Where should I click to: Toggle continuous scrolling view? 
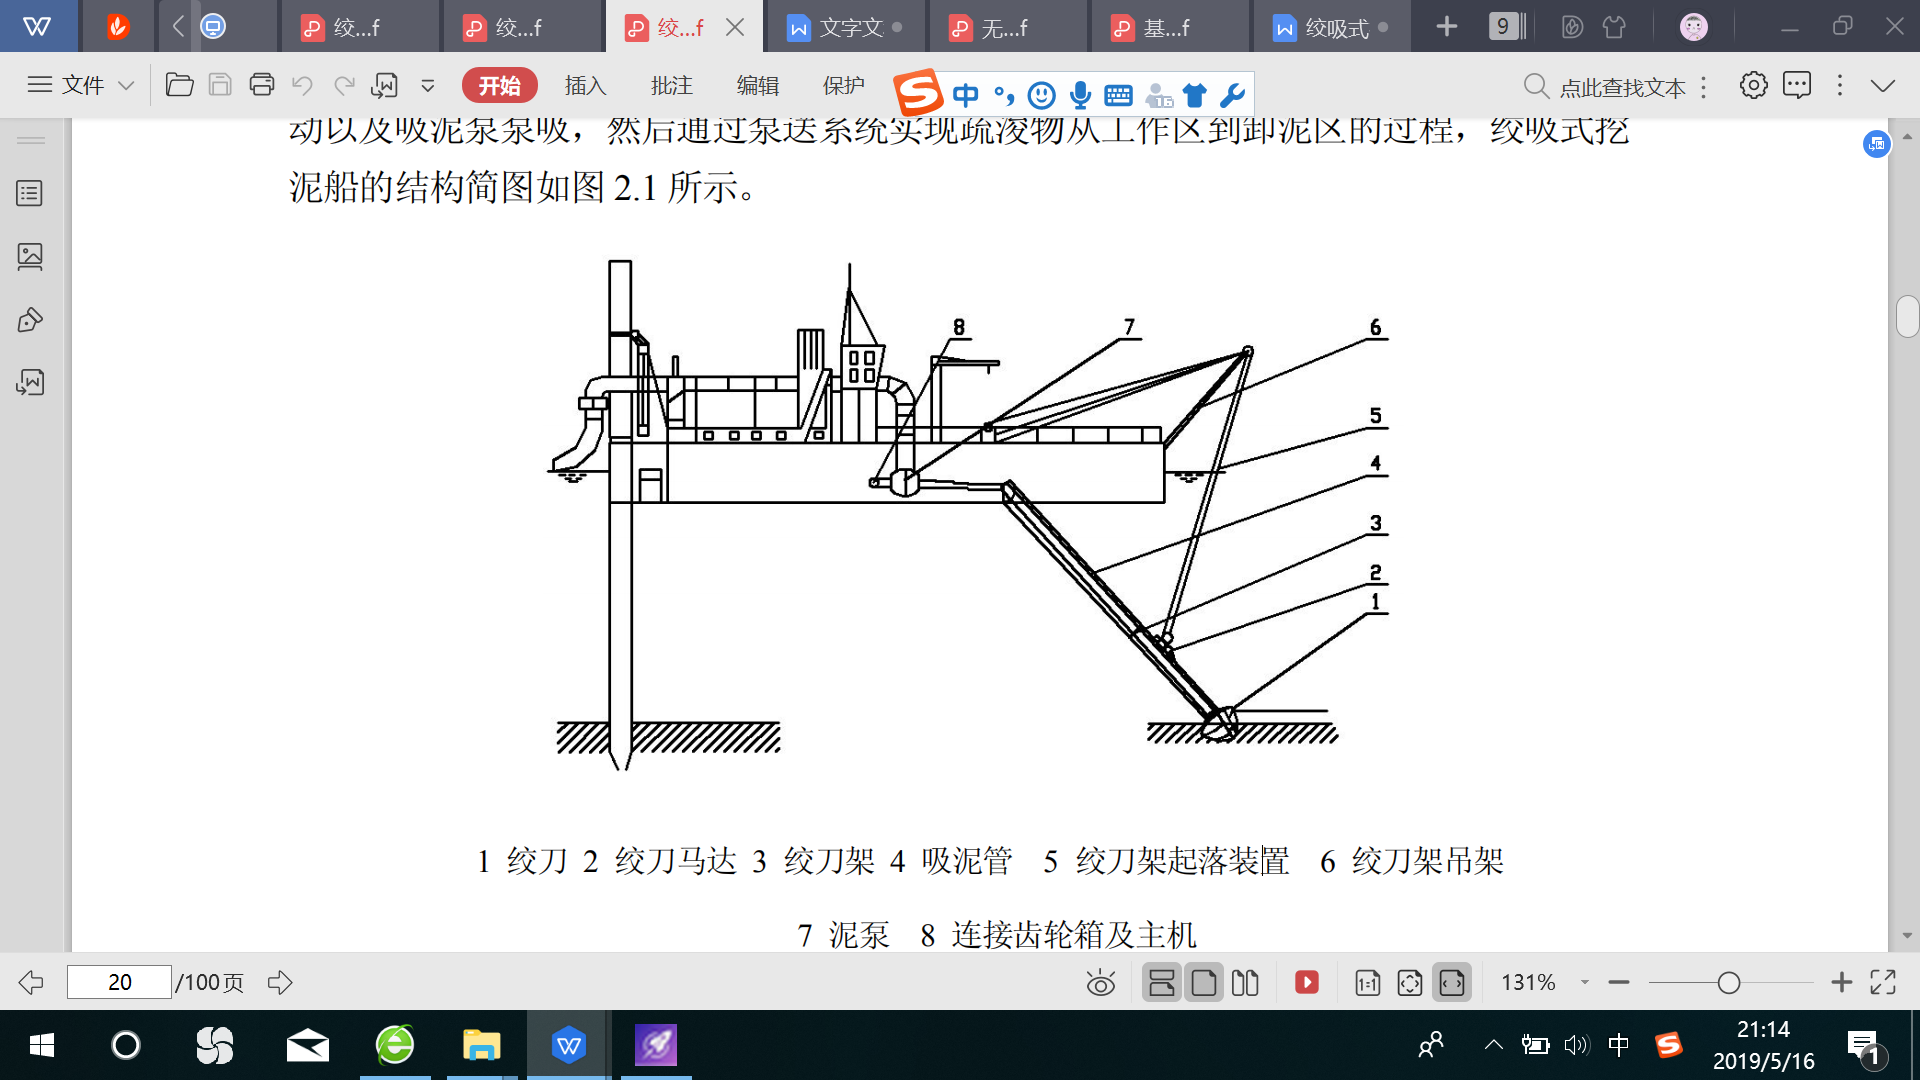[x=1161, y=982]
